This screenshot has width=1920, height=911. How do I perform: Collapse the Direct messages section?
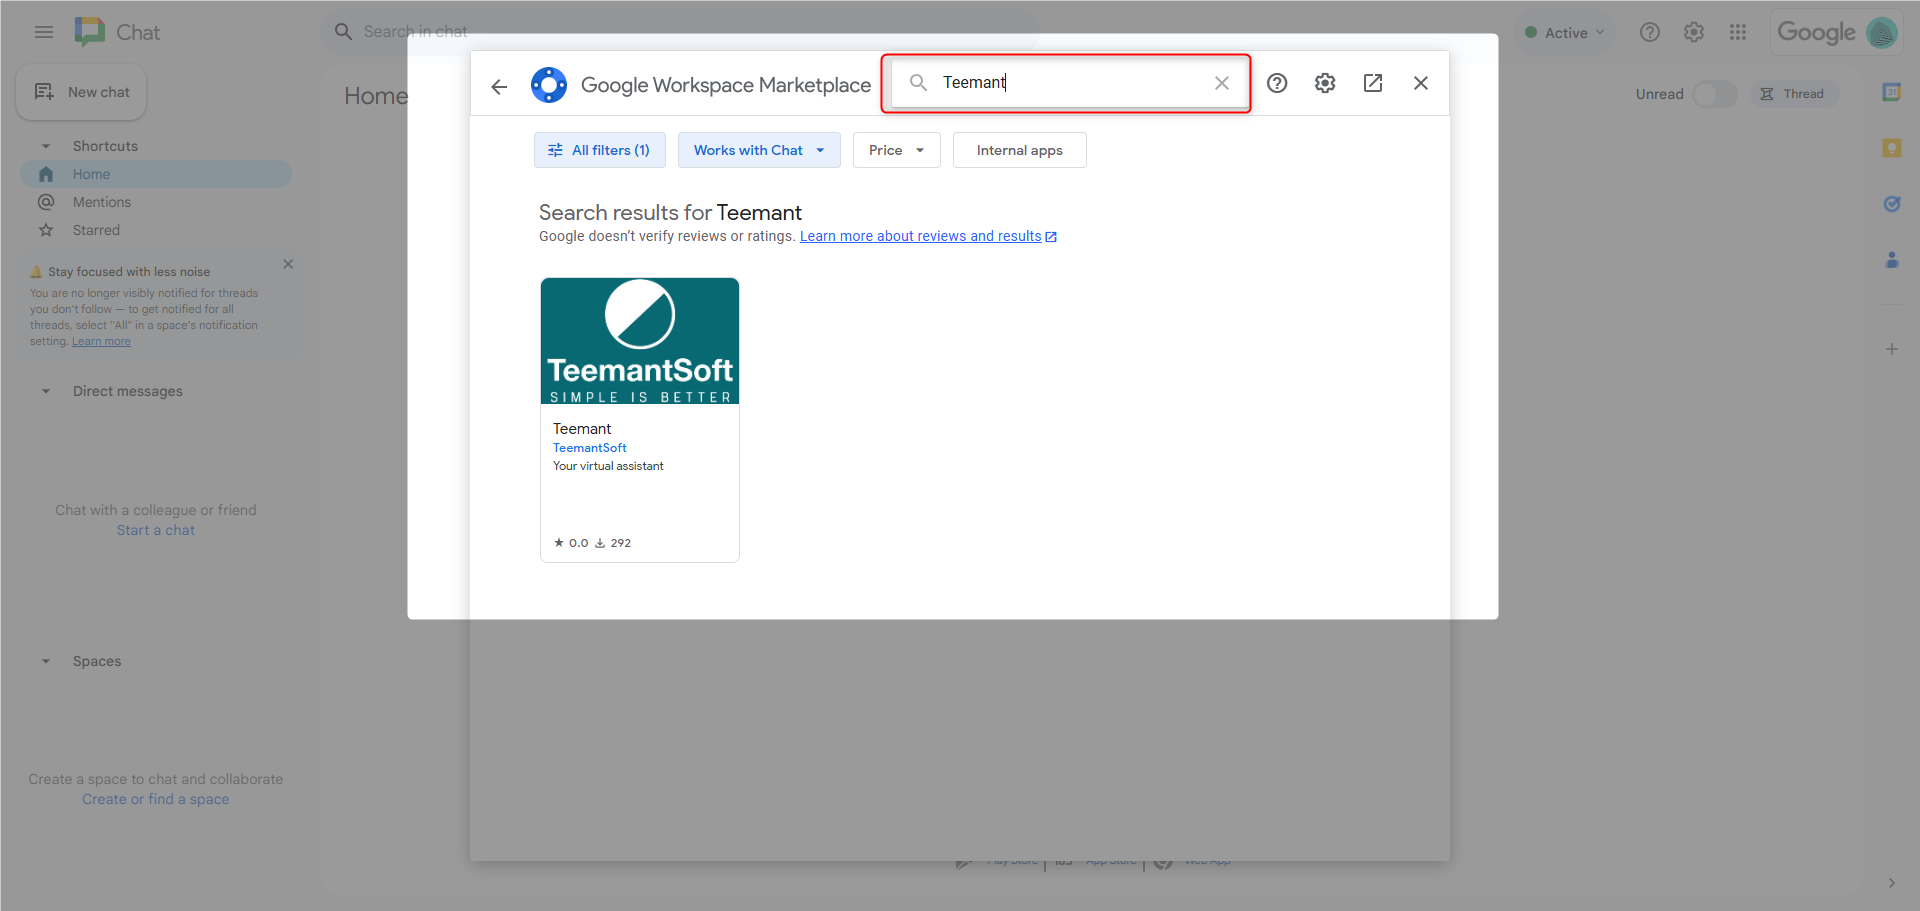(x=46, y=391)
